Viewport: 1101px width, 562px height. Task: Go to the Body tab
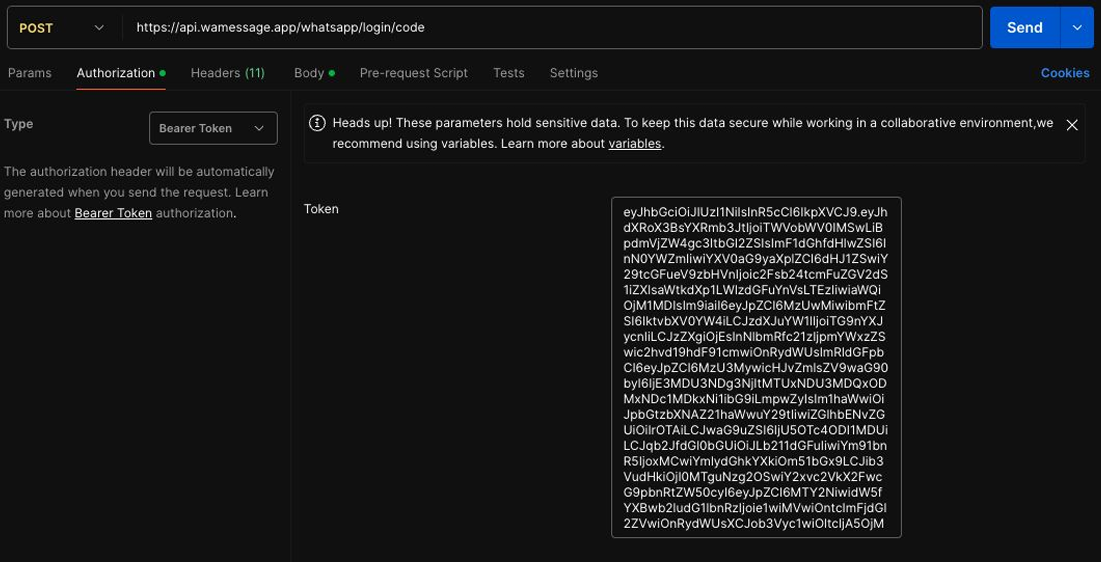pos(309,73)
